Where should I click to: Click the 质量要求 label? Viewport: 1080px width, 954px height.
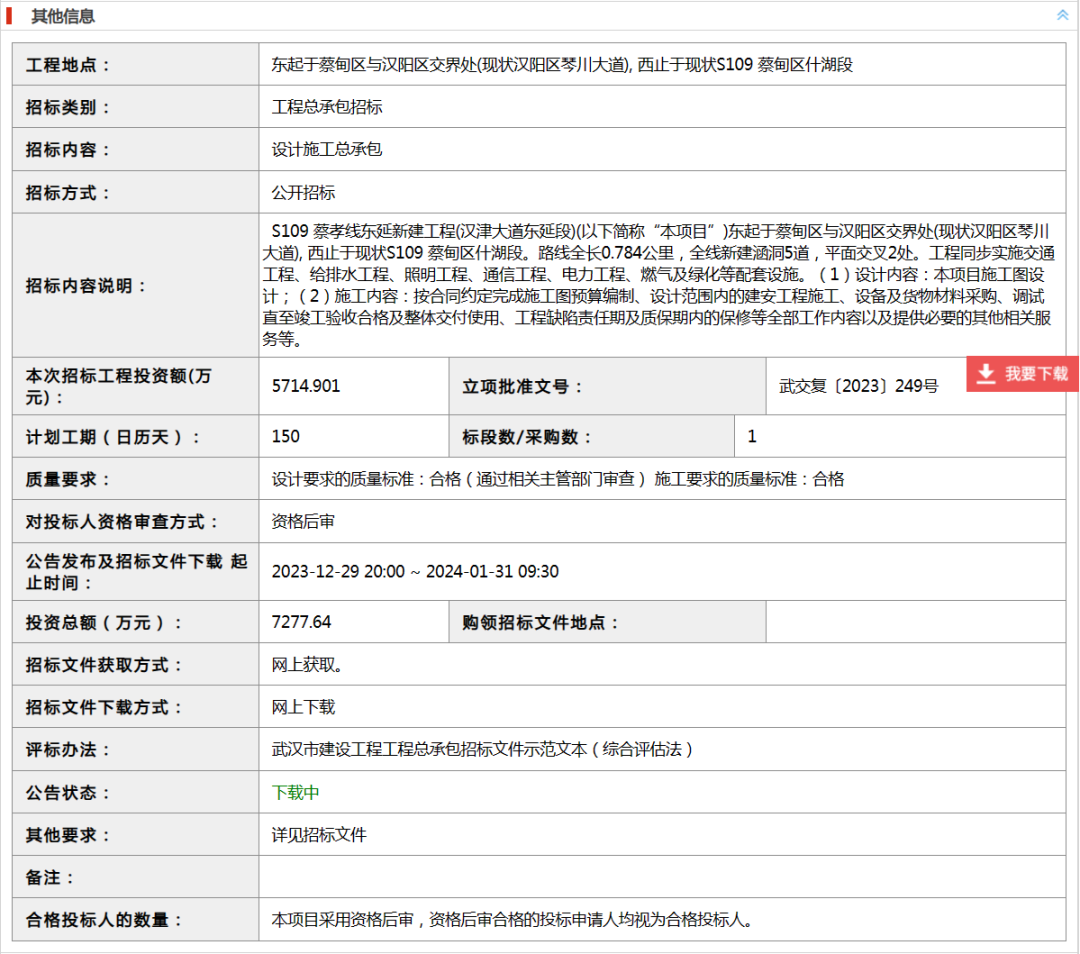pyautogui.click(x=68, y=479)
